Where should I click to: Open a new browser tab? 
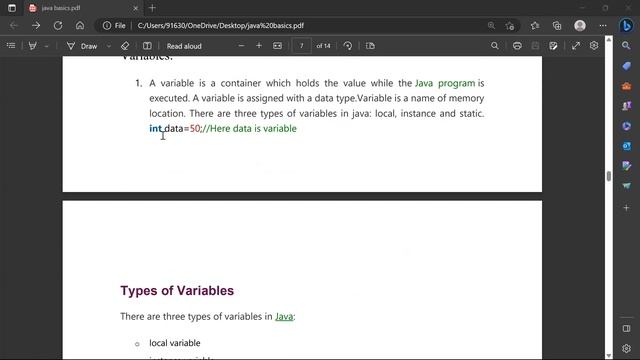[x=152, y=8]
